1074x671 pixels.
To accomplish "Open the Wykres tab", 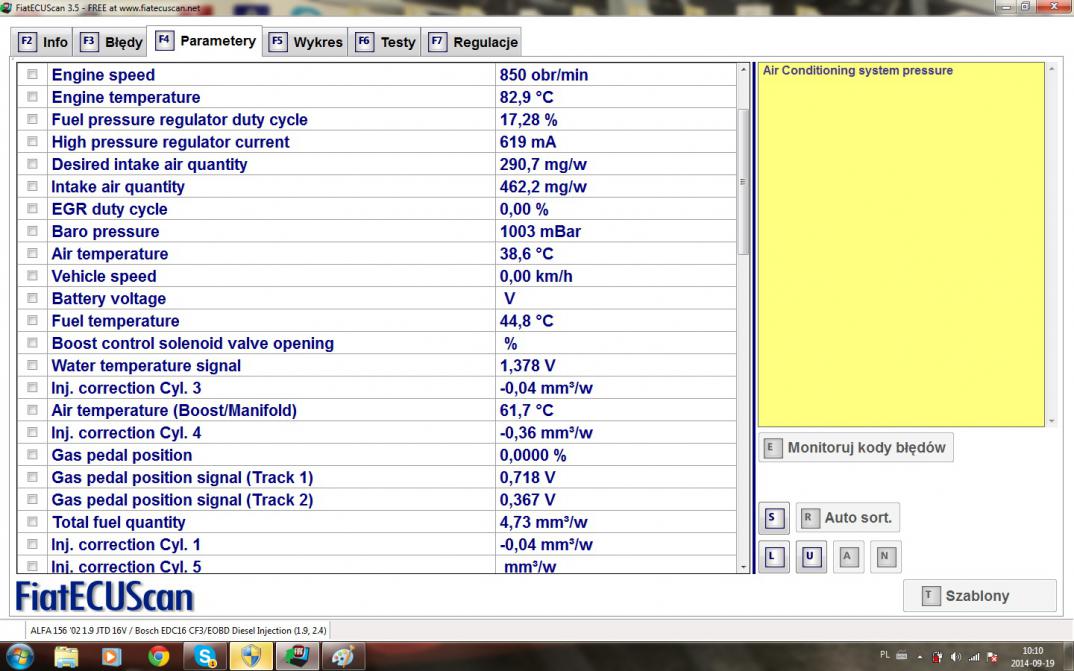I will [x=305, y=42].
